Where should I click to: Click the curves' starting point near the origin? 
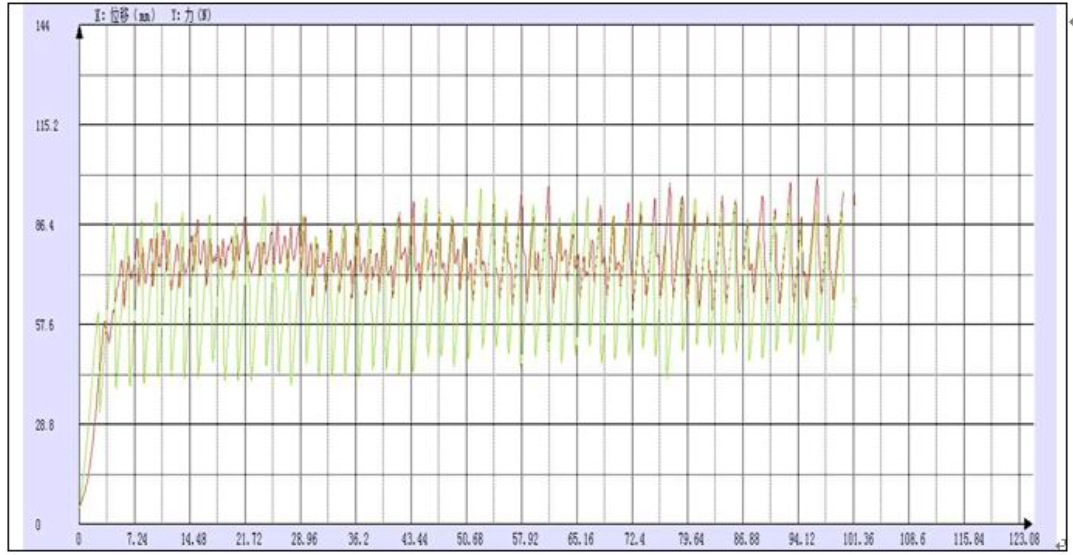pos(80,506)
